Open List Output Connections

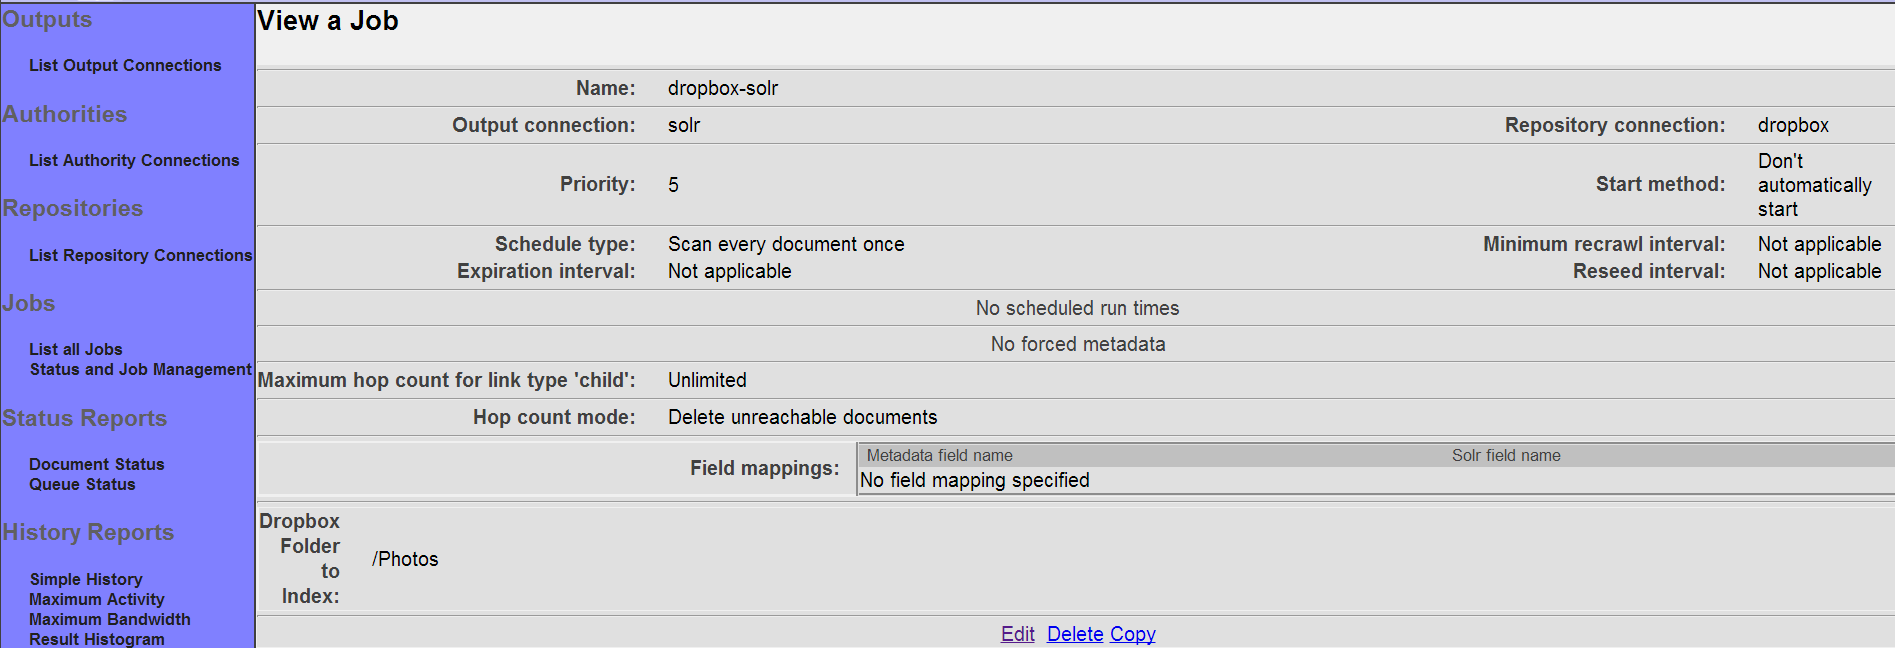coord(125,65)
